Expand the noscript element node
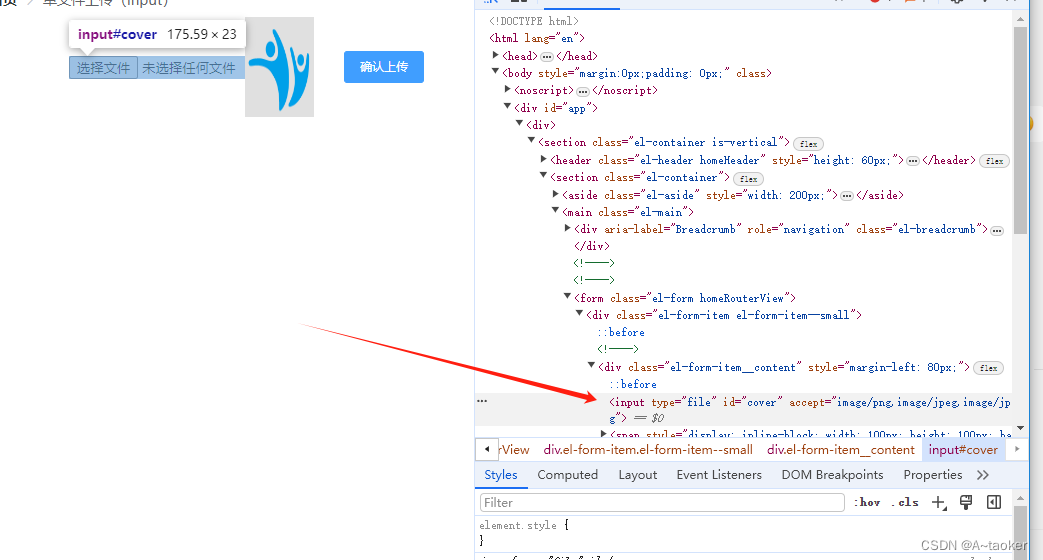 [508, 89]
